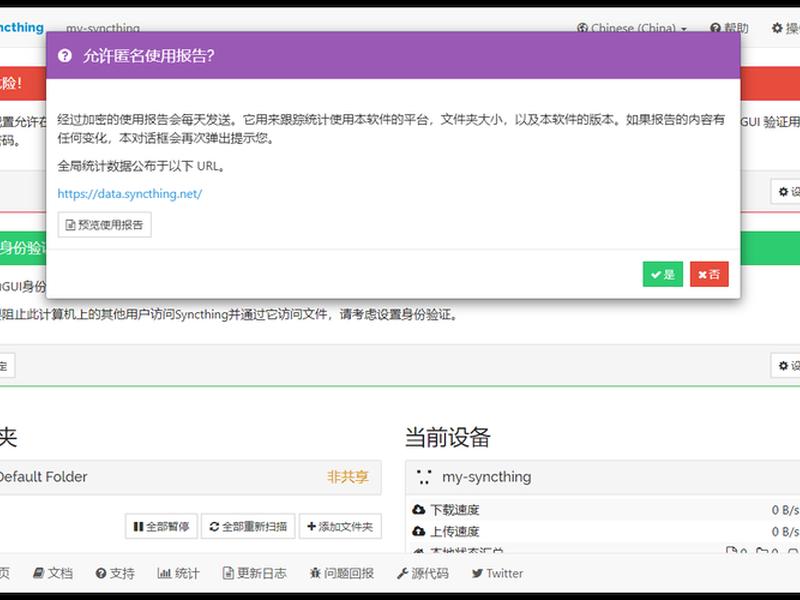Click the download cloud icon next to 下载速度
The width and height of the screenshot is (800, 600).
click(418, 509)
